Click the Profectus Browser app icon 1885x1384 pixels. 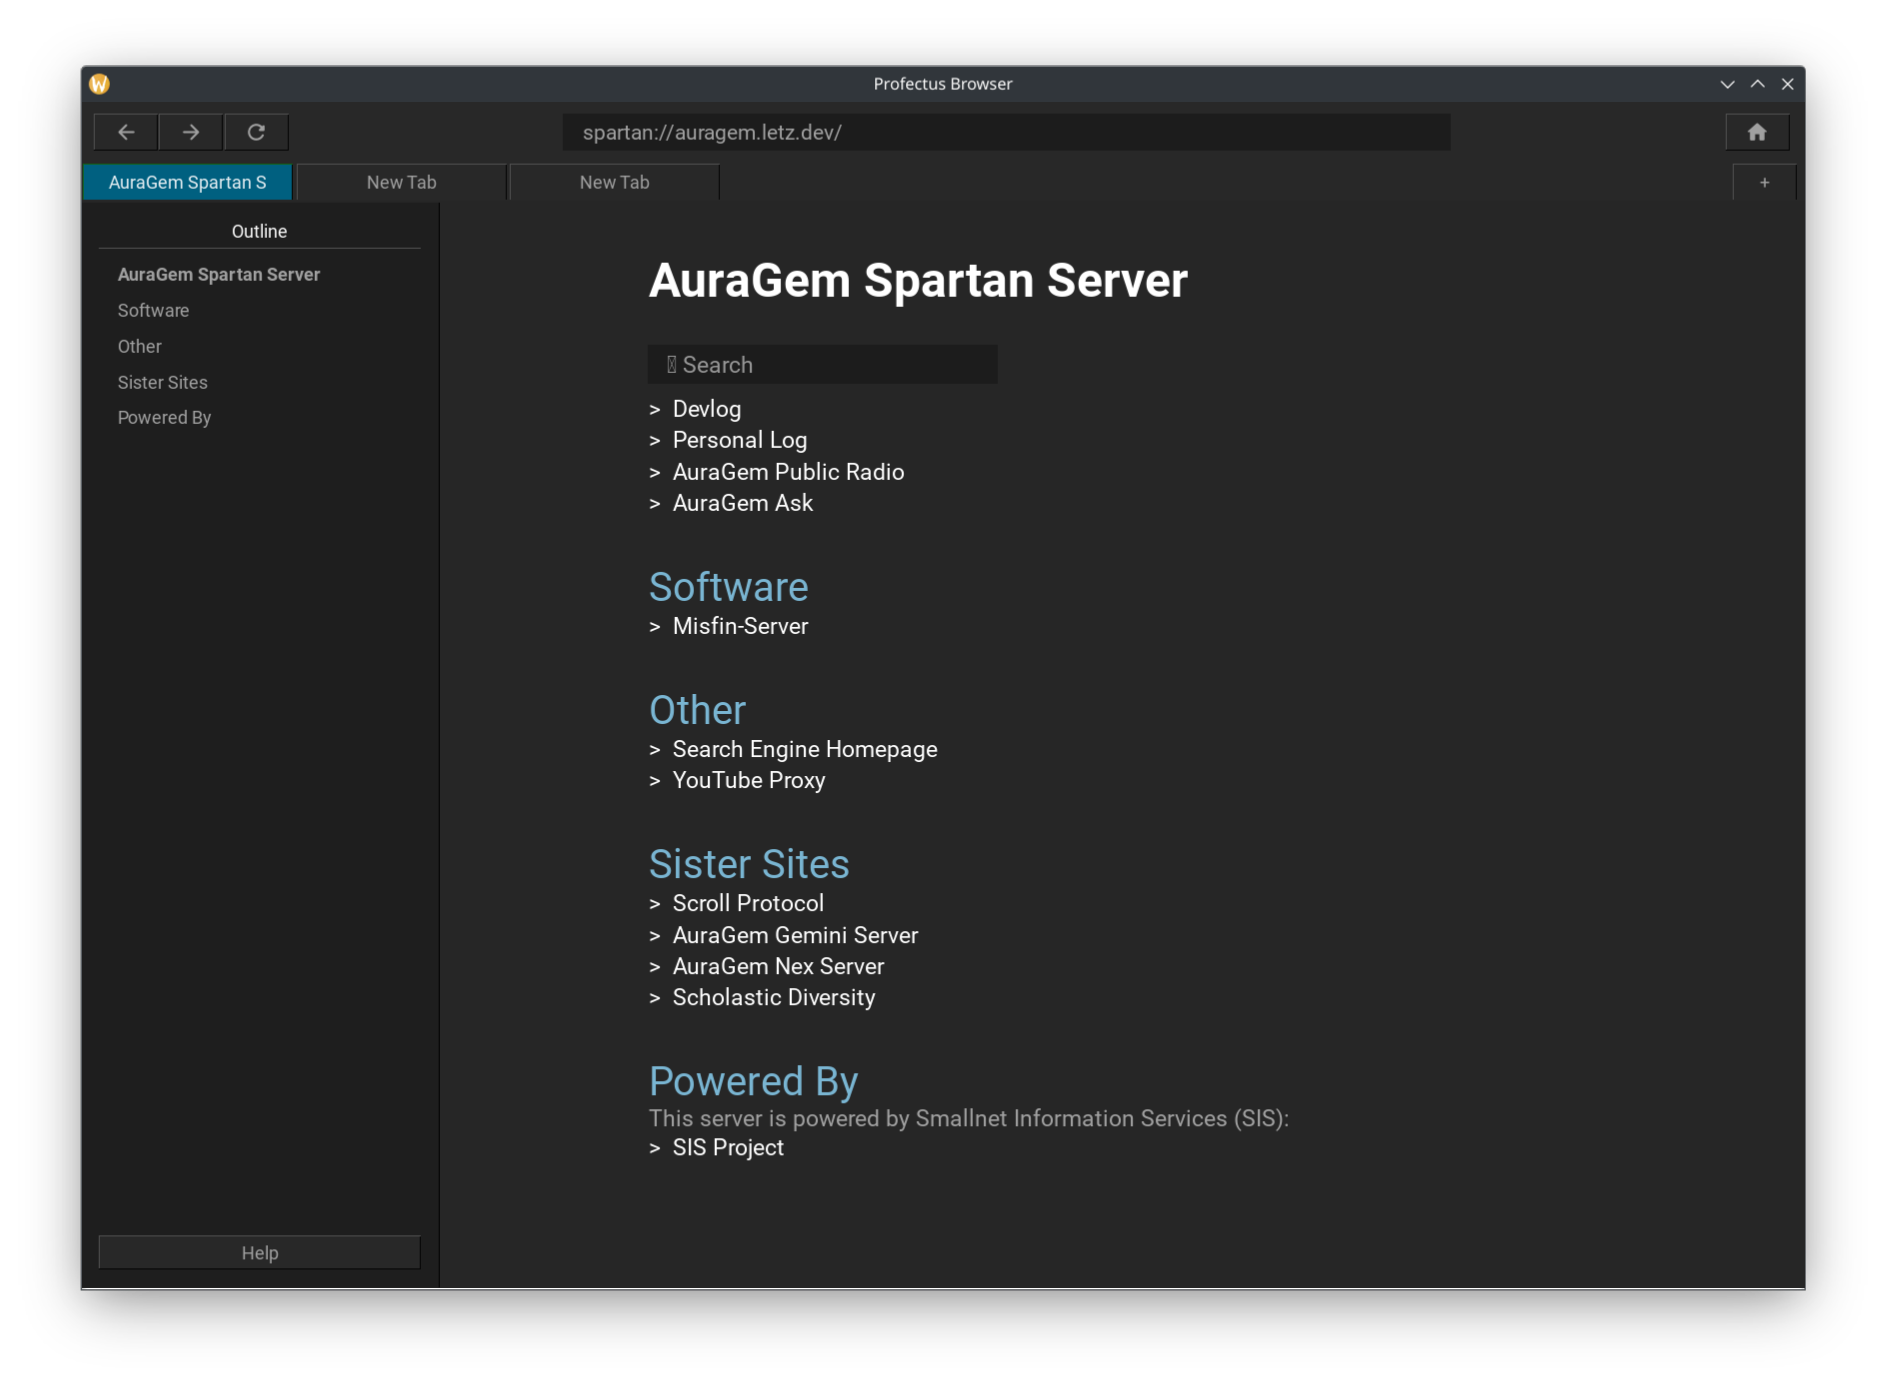[99, 84]
